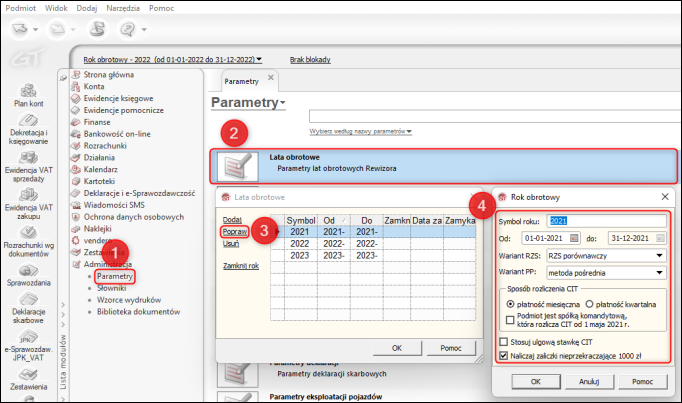The height and width of the screenshot is (403, 682).
Task: Click the toolbar icon below Dodaj menu
Action: click(x=98, y=29)
